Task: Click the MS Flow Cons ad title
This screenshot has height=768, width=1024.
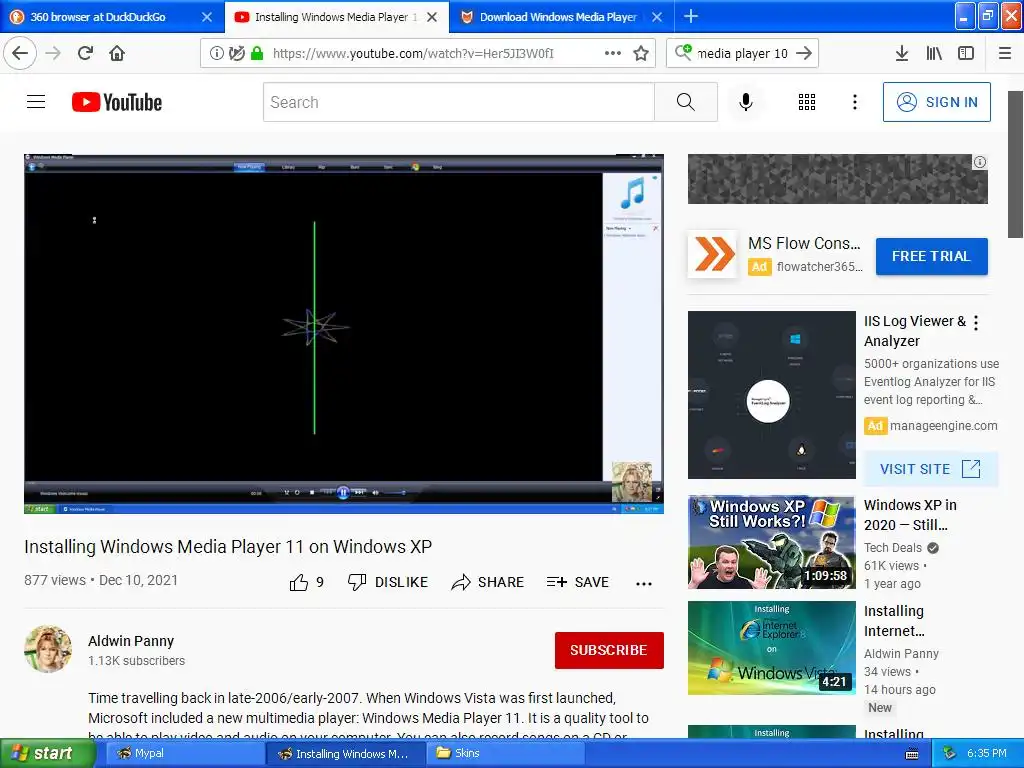Action: pos(804,244)
